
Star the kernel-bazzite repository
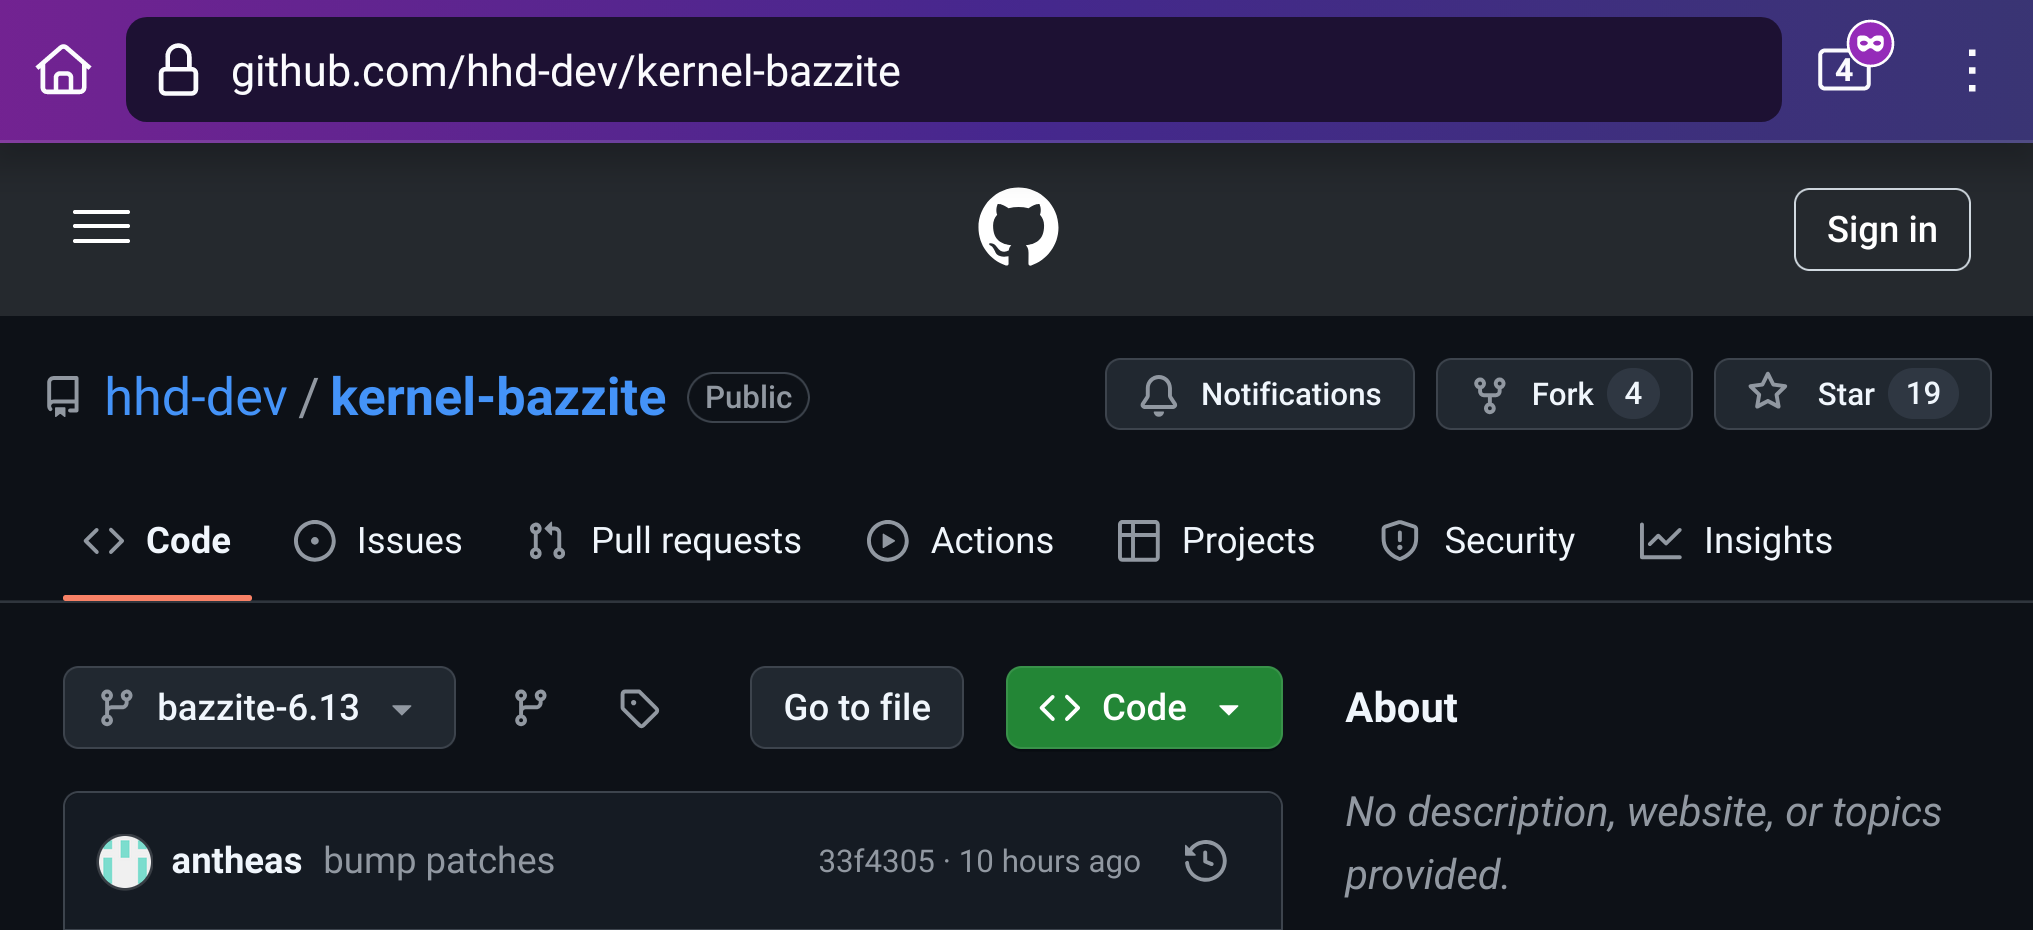[x=1851, y=394]
